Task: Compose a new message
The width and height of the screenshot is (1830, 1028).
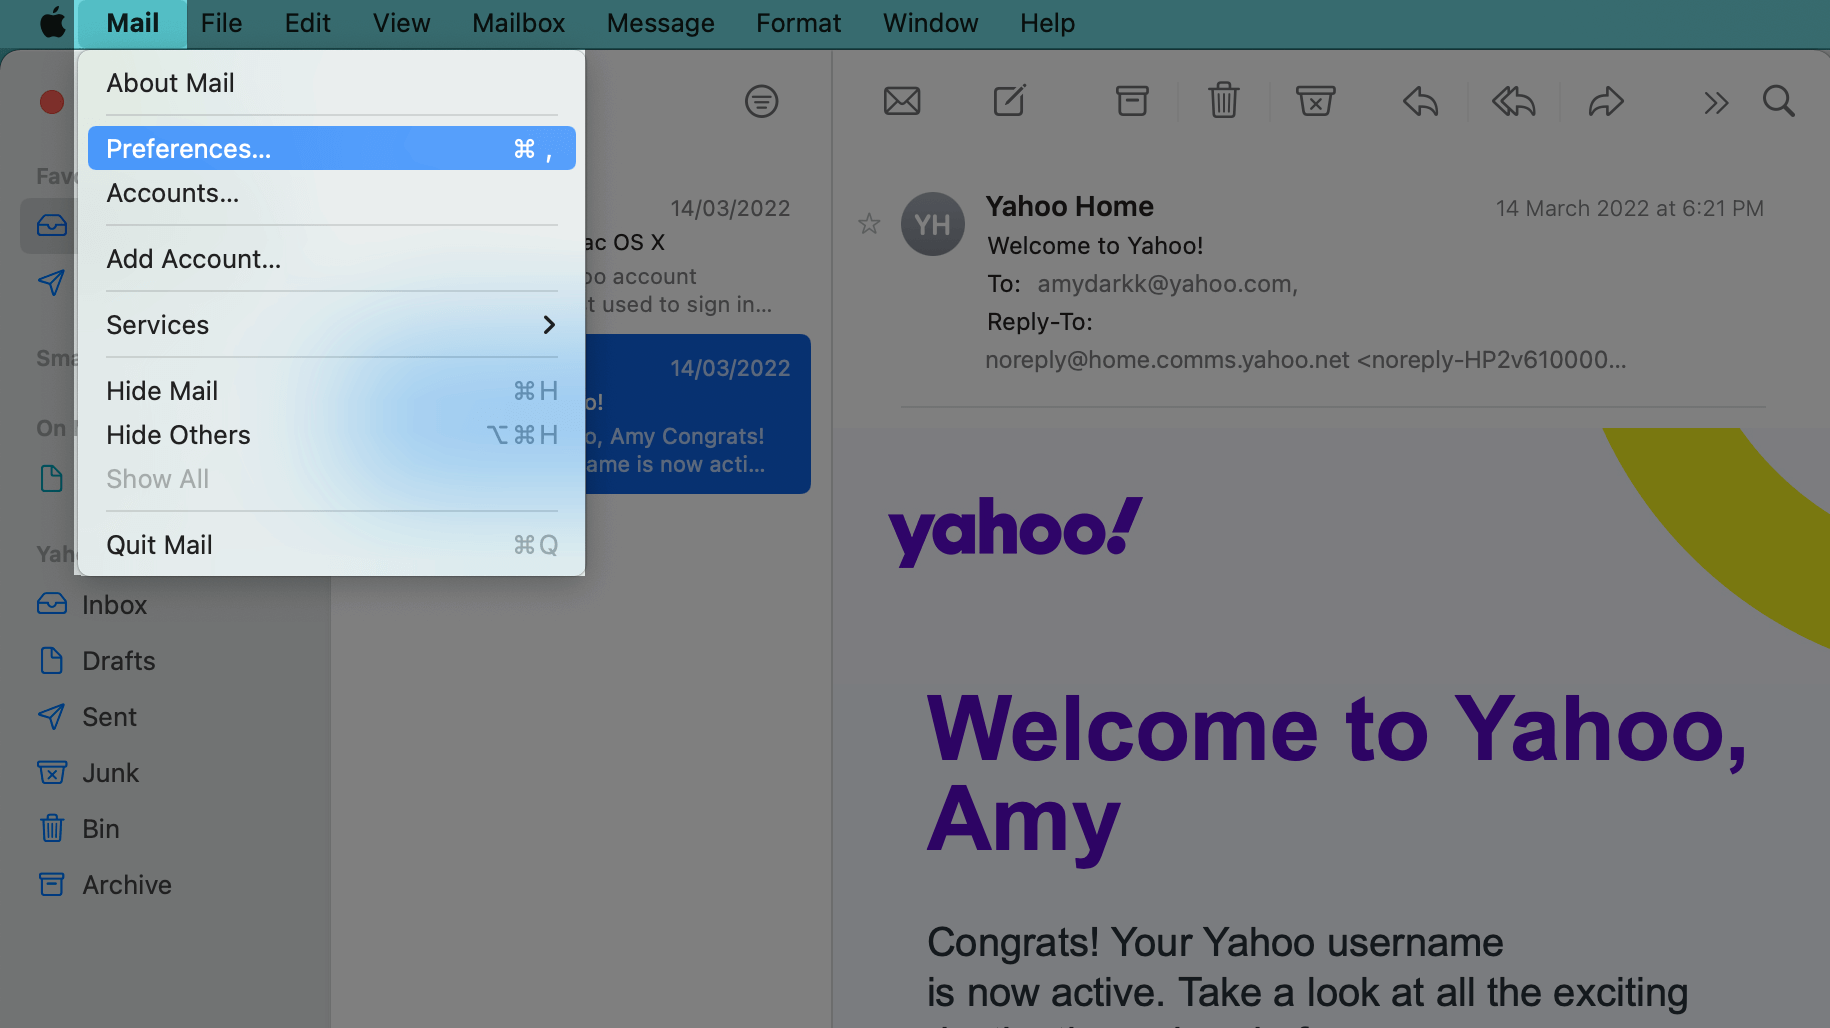Action: [x=1009, y=101]
